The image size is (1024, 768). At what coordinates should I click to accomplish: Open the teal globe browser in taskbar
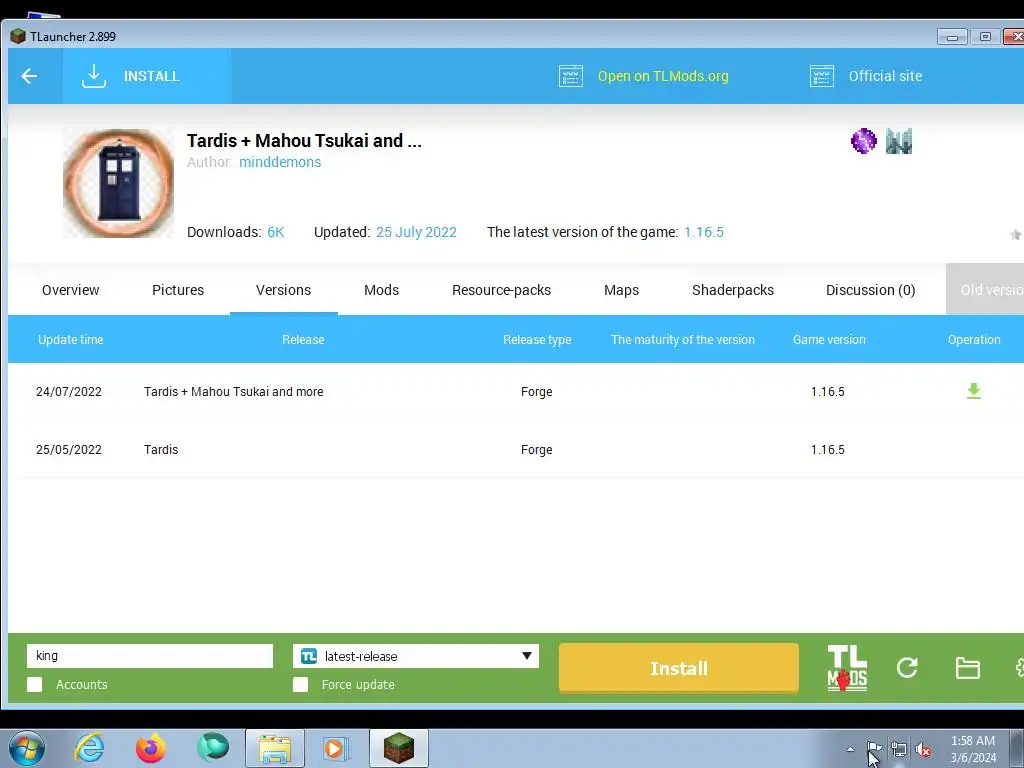point(213,748)
